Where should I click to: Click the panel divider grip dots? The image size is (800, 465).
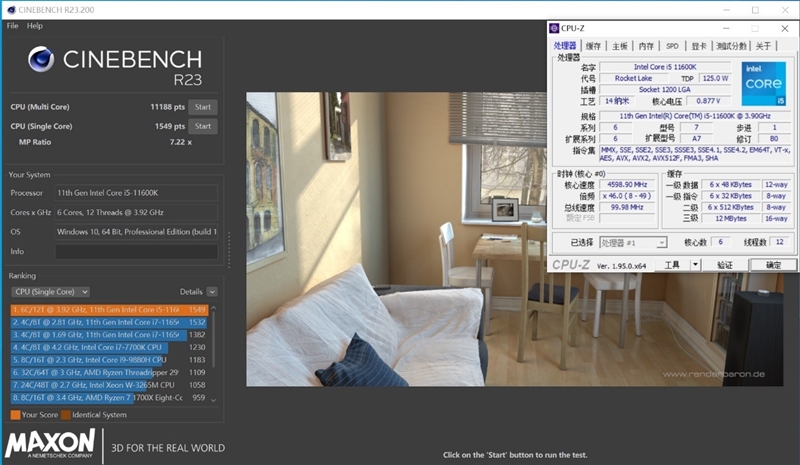click(x=229, y=249)
